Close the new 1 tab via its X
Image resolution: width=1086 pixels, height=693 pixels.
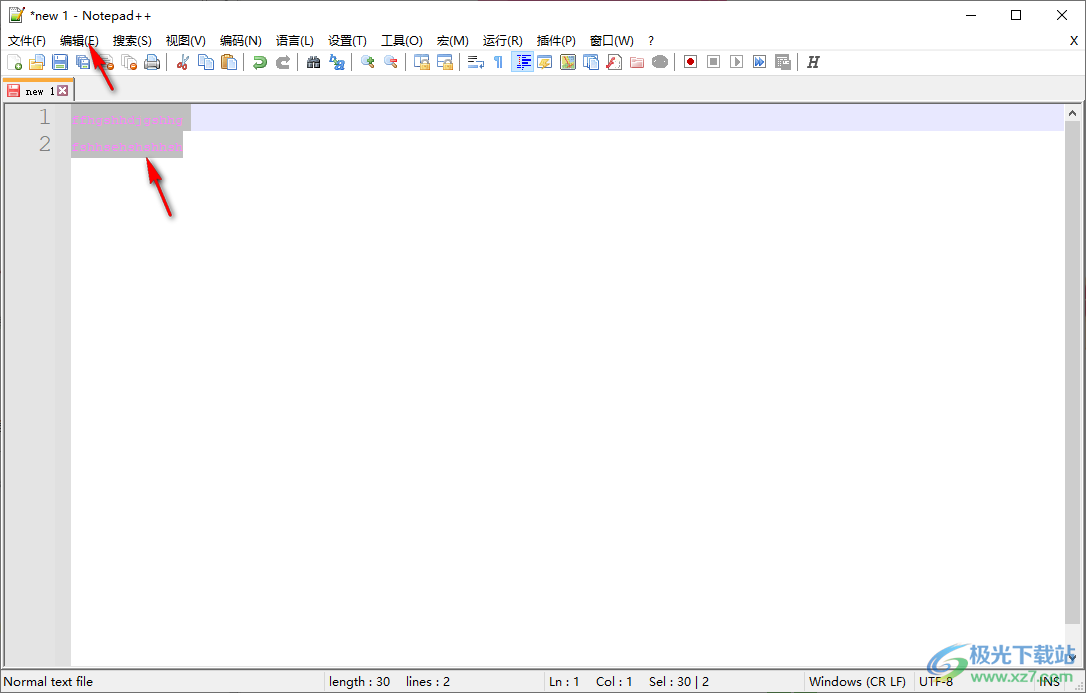point(64,89)
